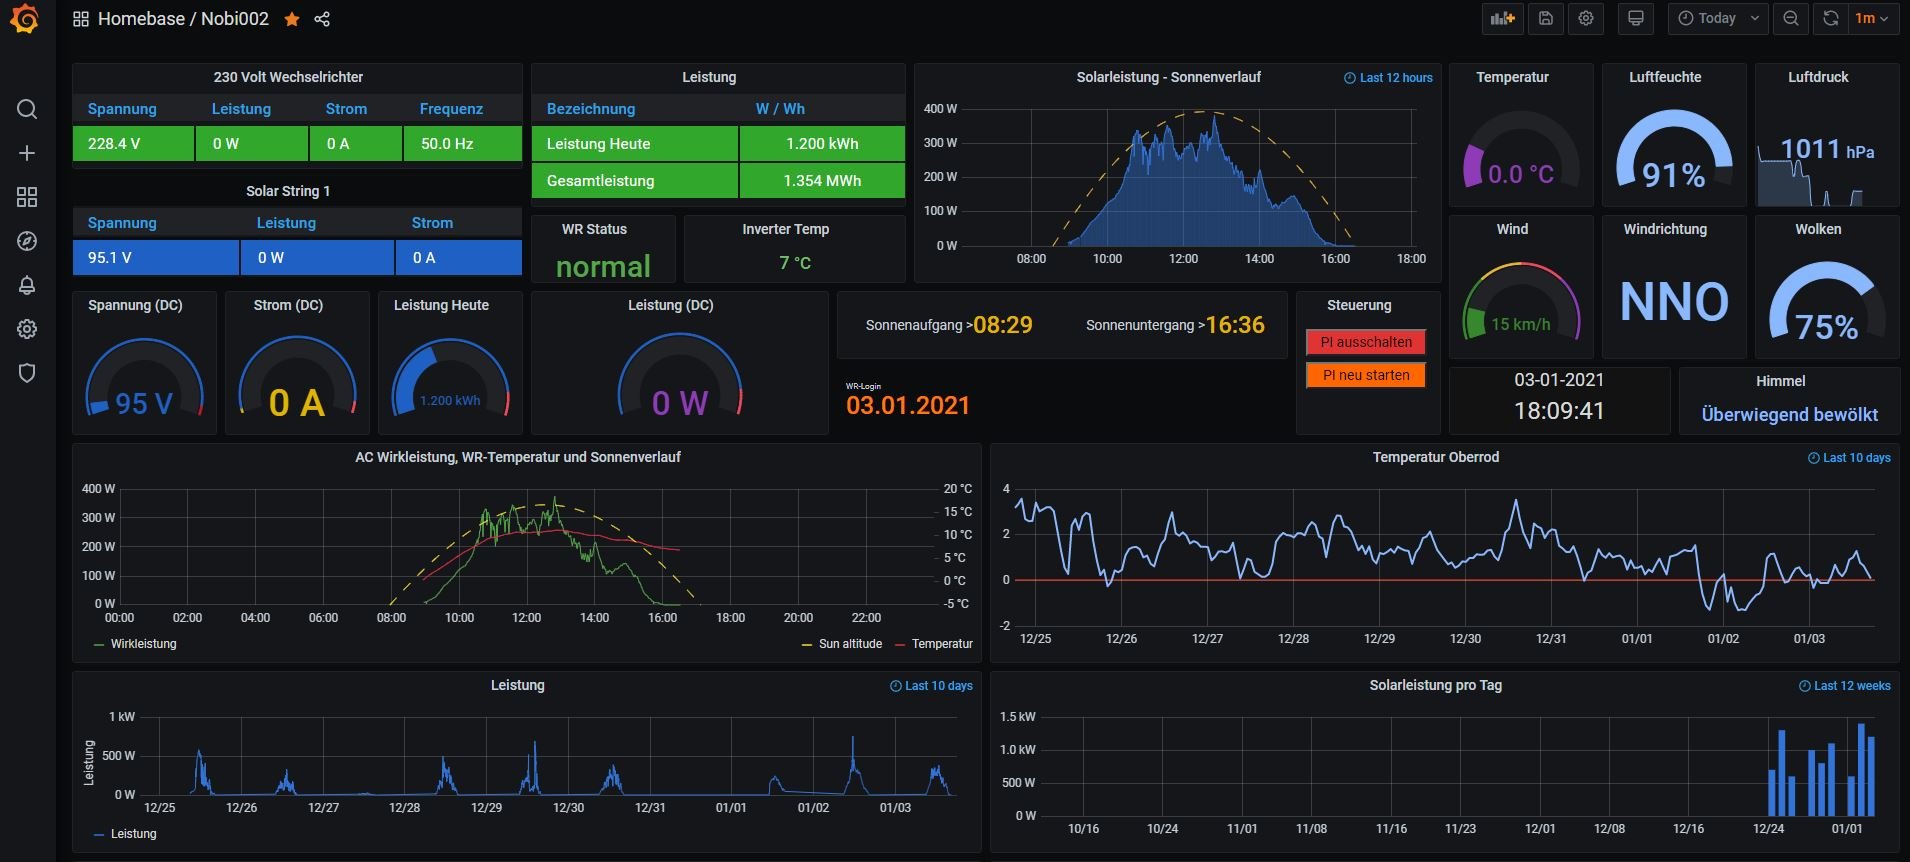Open the Today time range picker
The width and height of the screenshot is (1910, 862).
coord(1717,18)
